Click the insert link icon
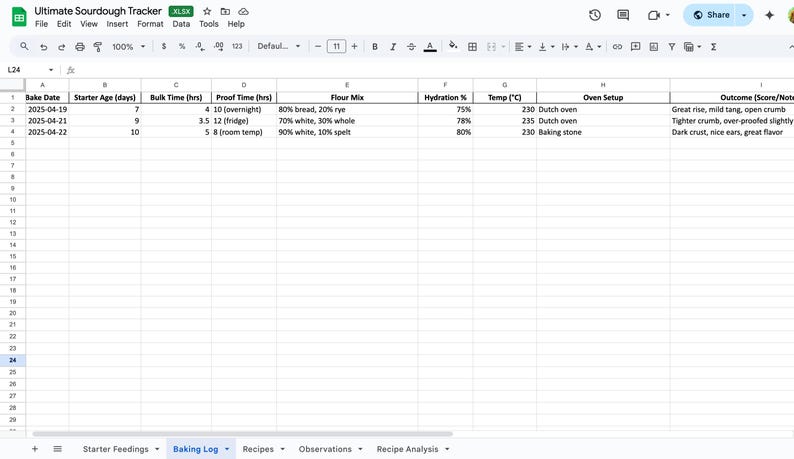The height and width of the screenshot is (459, 794). pos(617,47)
